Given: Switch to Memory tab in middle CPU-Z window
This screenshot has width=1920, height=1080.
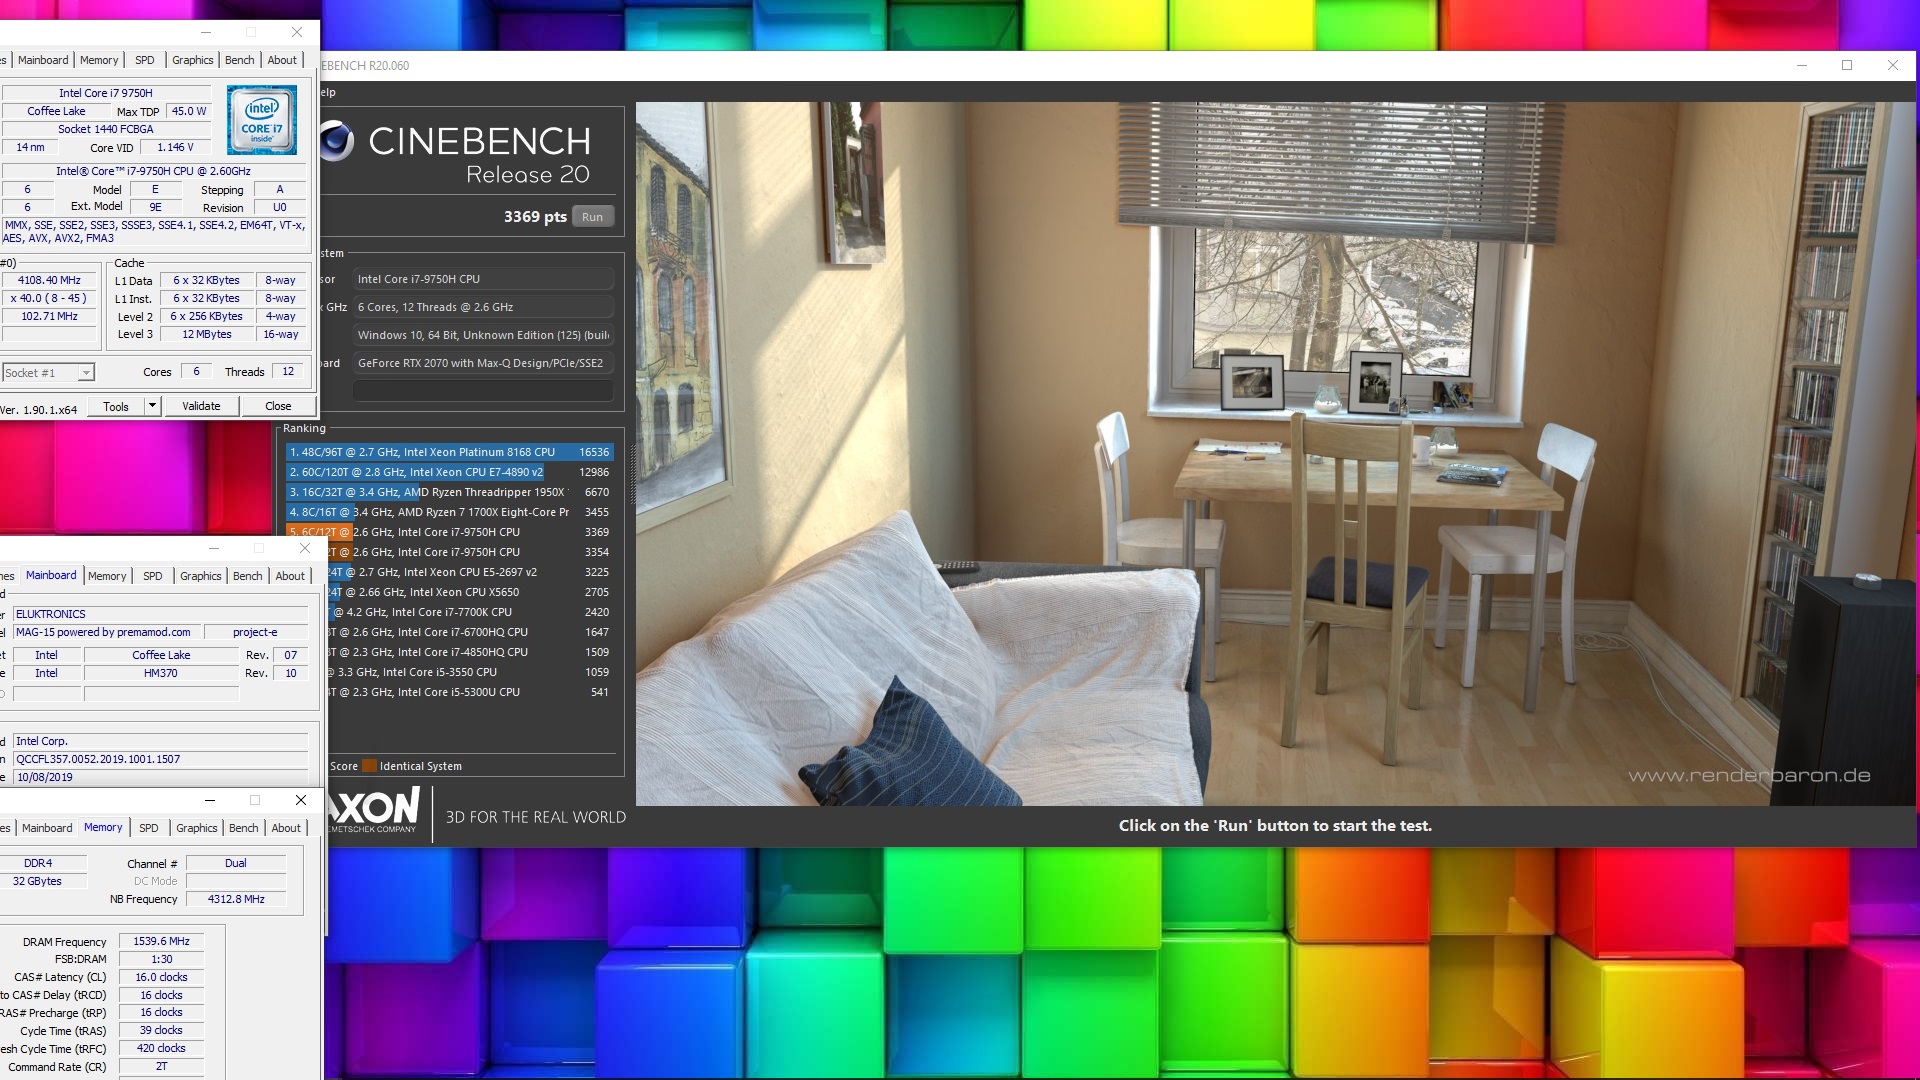Looking at the screenshot, I should (x=107, y=576).
